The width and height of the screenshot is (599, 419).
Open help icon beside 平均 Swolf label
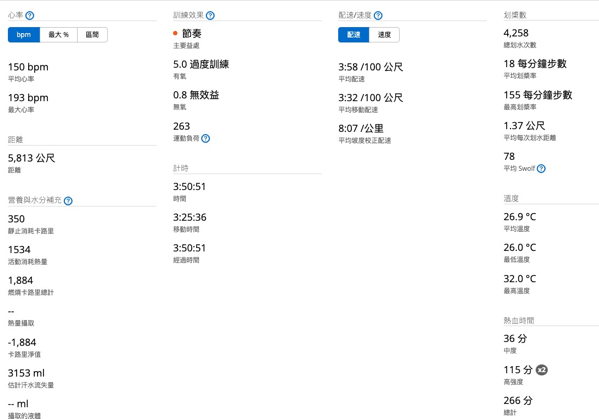tap(541, 168)
